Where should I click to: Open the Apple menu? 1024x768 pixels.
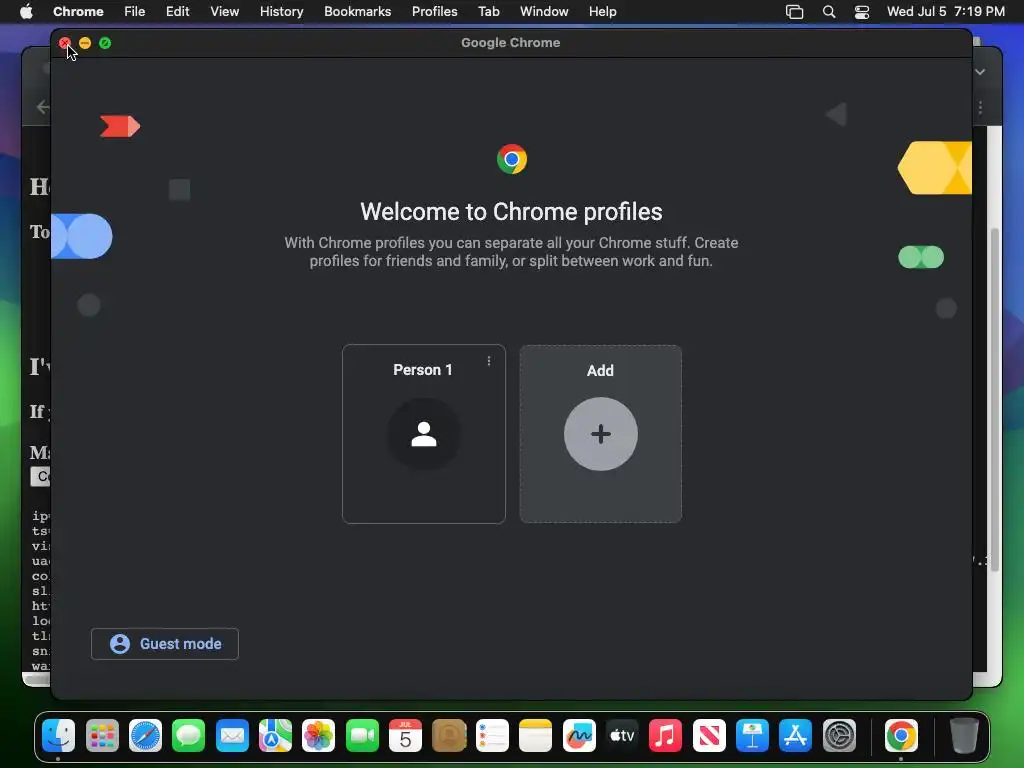point(26,12)
